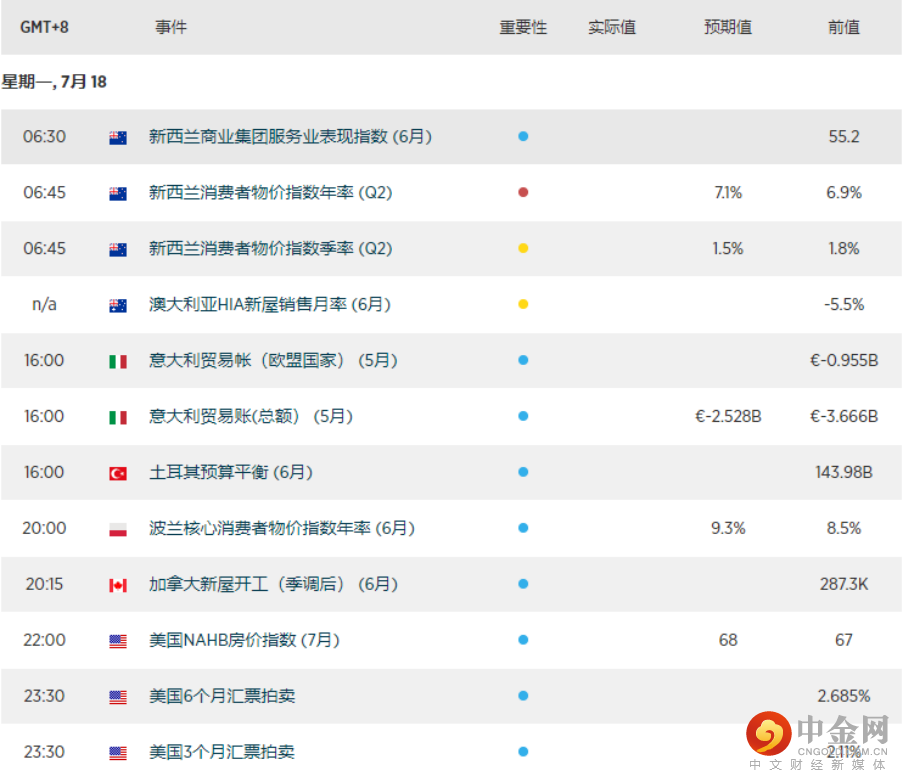
Task: Click flag beside 新西兰消费者物价指数年率 (Q2)
Action: coord(118,193)
